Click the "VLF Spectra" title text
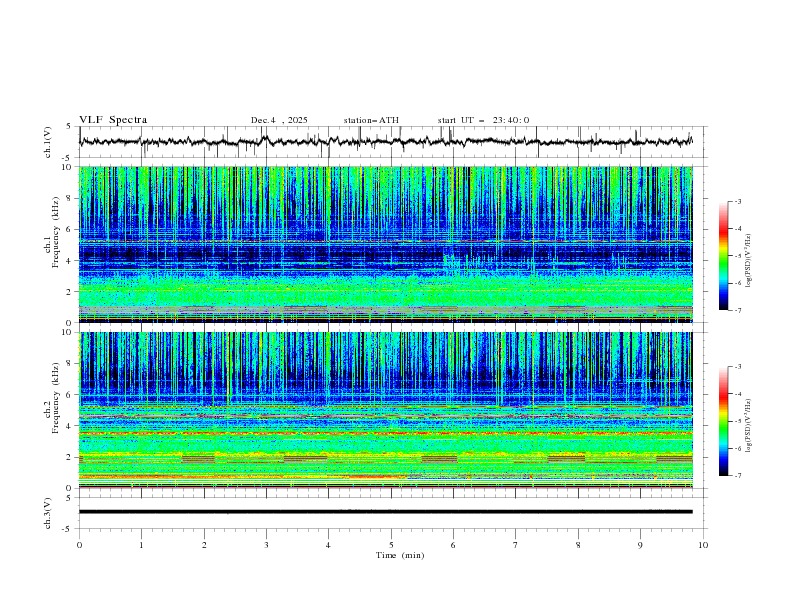792x612 pixels. (x=113, y=120)
